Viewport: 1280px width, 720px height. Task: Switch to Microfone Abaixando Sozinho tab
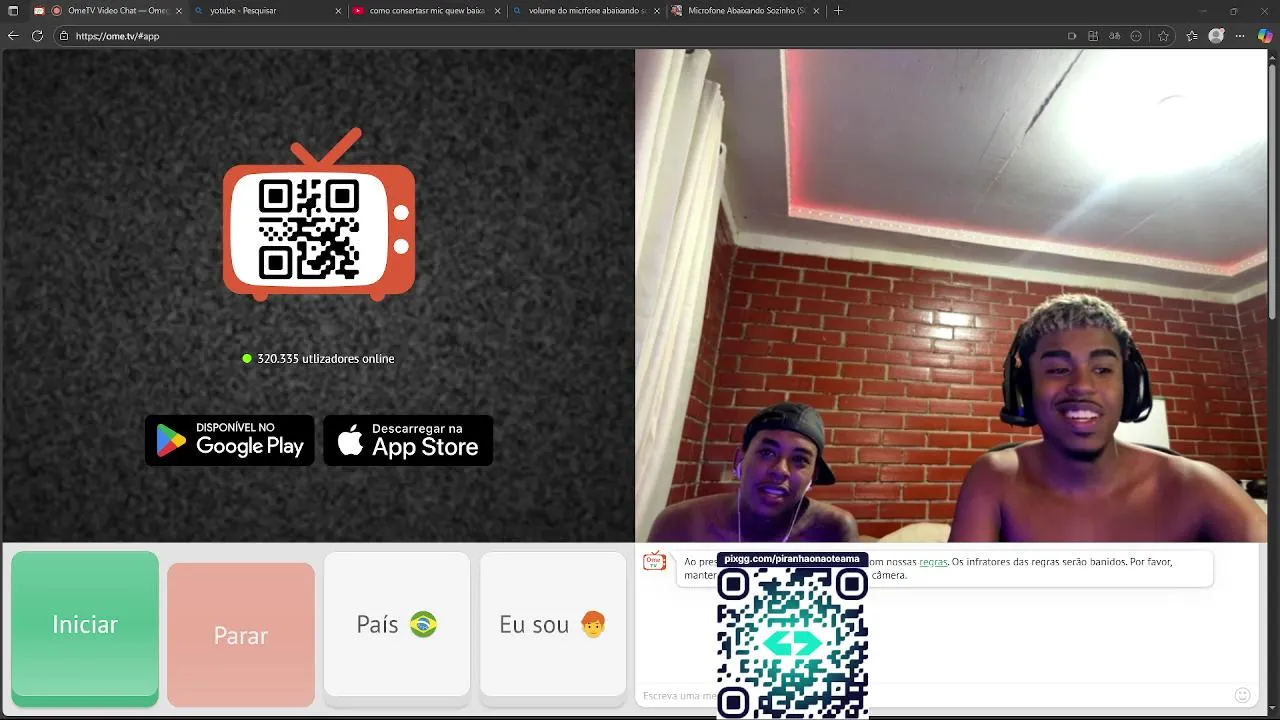point(747,11)
